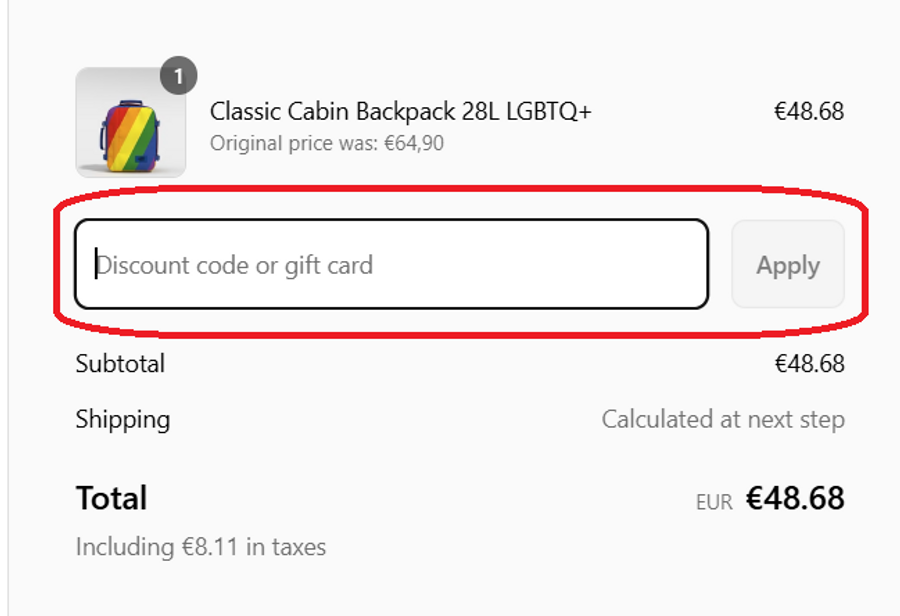Click the text caret inside the discount field
This screenshot has width=900, height=616.
point(96,265)
